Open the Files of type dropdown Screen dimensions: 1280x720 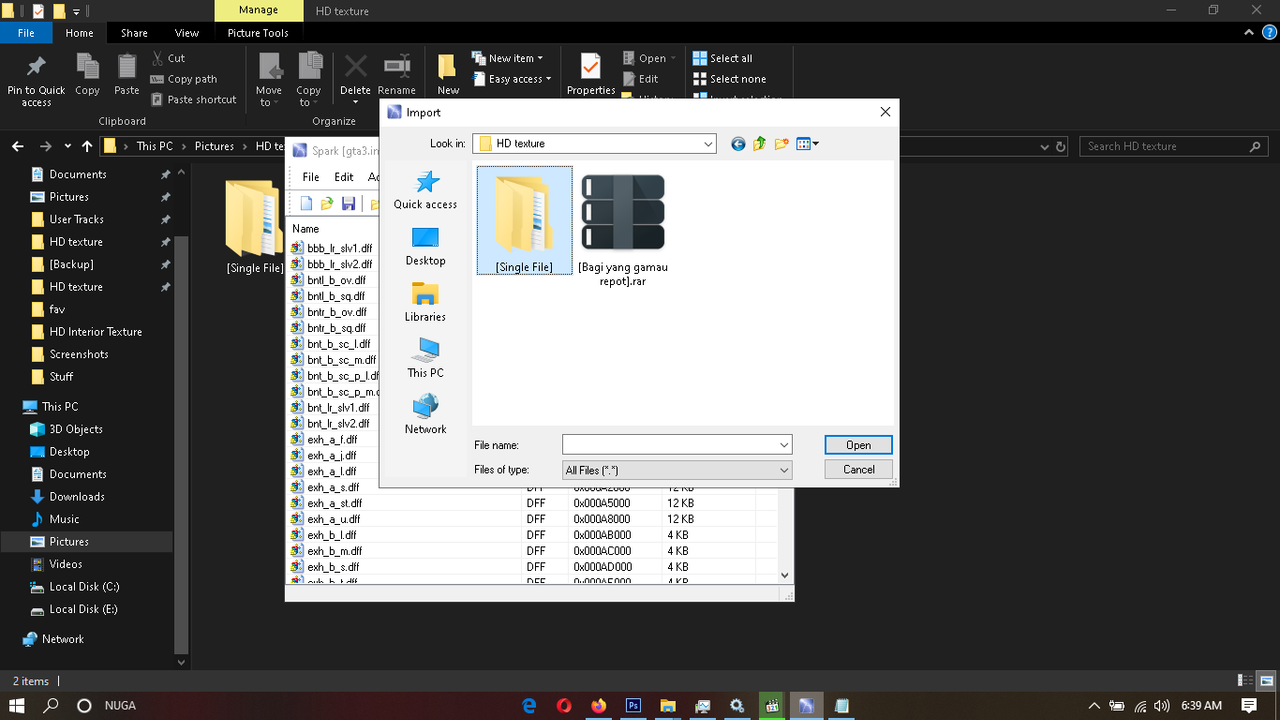677,470
